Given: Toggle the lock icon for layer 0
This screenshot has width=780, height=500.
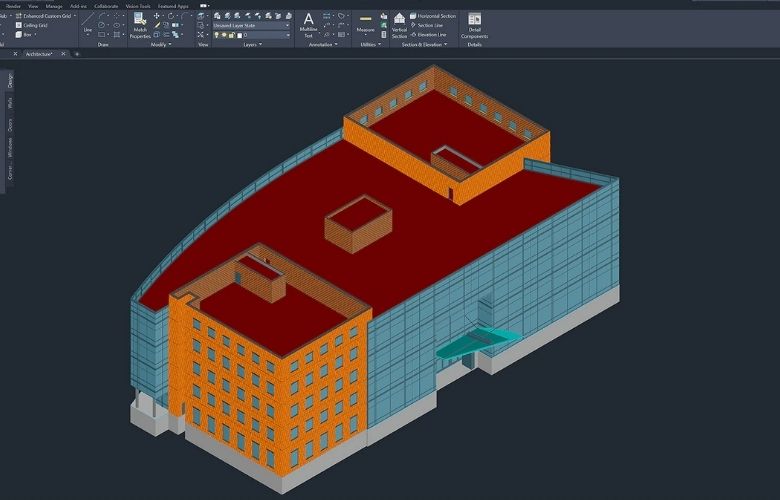Looking at the screenshot, I should click(x=231, y=35).
